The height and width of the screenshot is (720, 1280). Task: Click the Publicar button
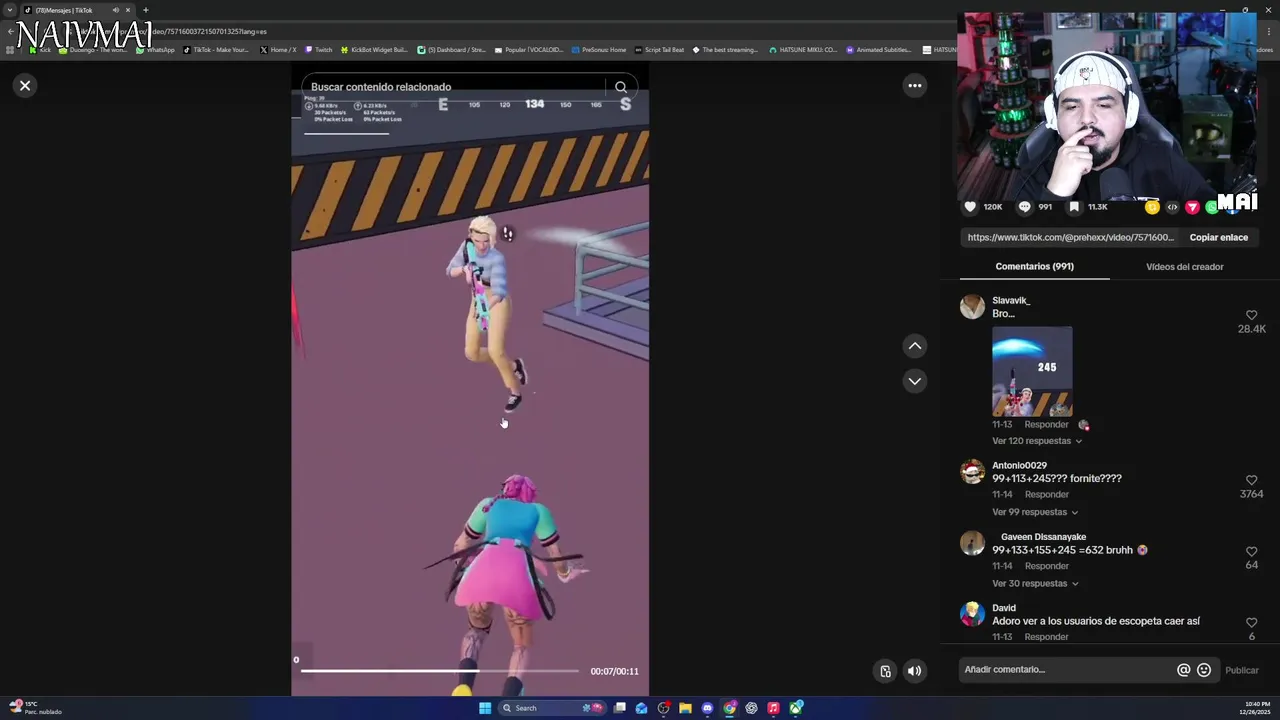tap(1242, 670)
